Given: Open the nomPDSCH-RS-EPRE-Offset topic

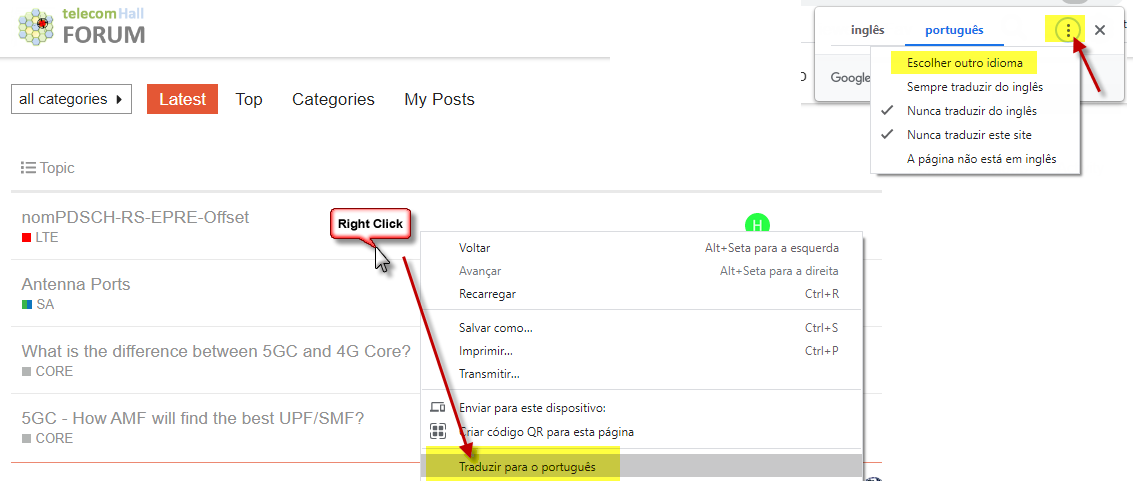Looking at the screenshot, I should 135,217.
